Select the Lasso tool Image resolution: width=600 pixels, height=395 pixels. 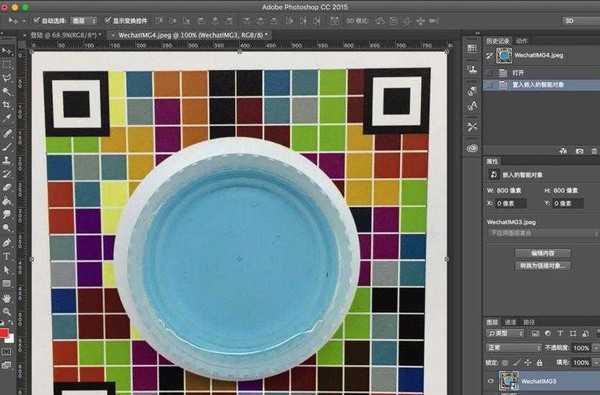7,78
